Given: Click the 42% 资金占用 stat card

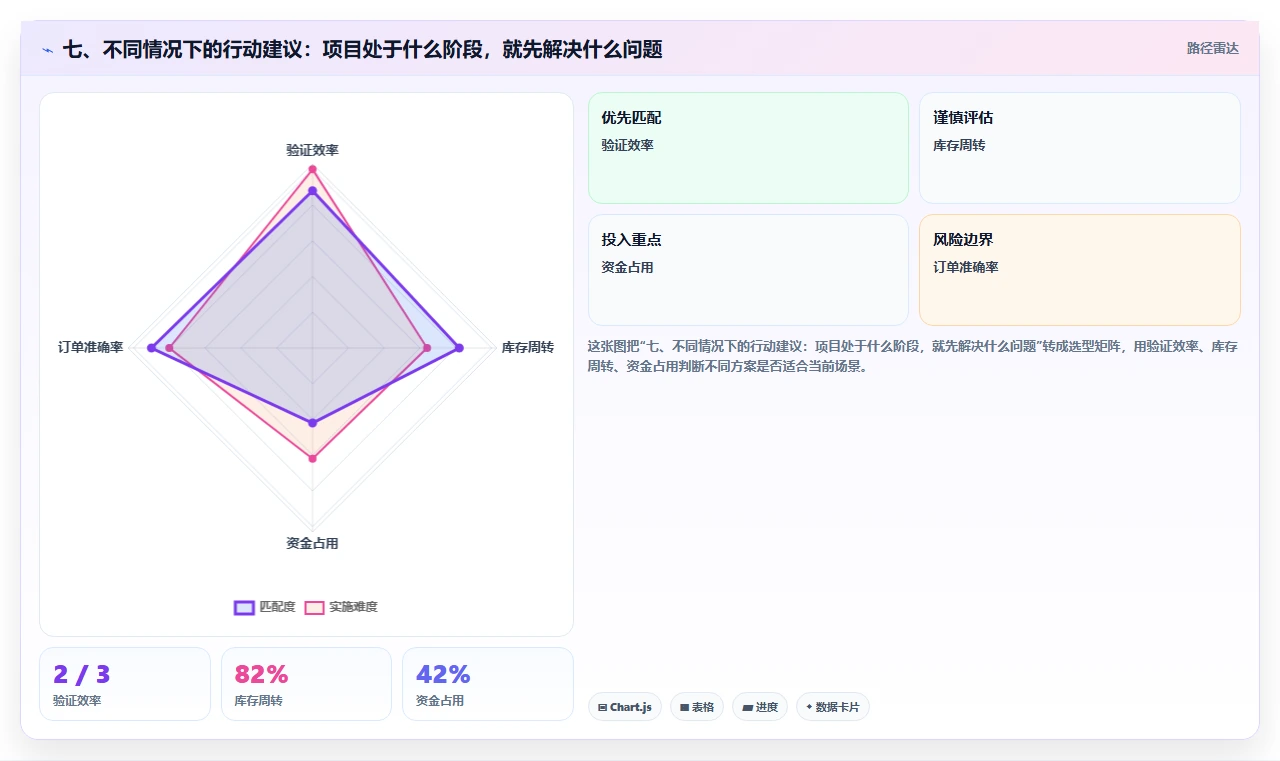Looking at the screenshot, I should point(488,684).
